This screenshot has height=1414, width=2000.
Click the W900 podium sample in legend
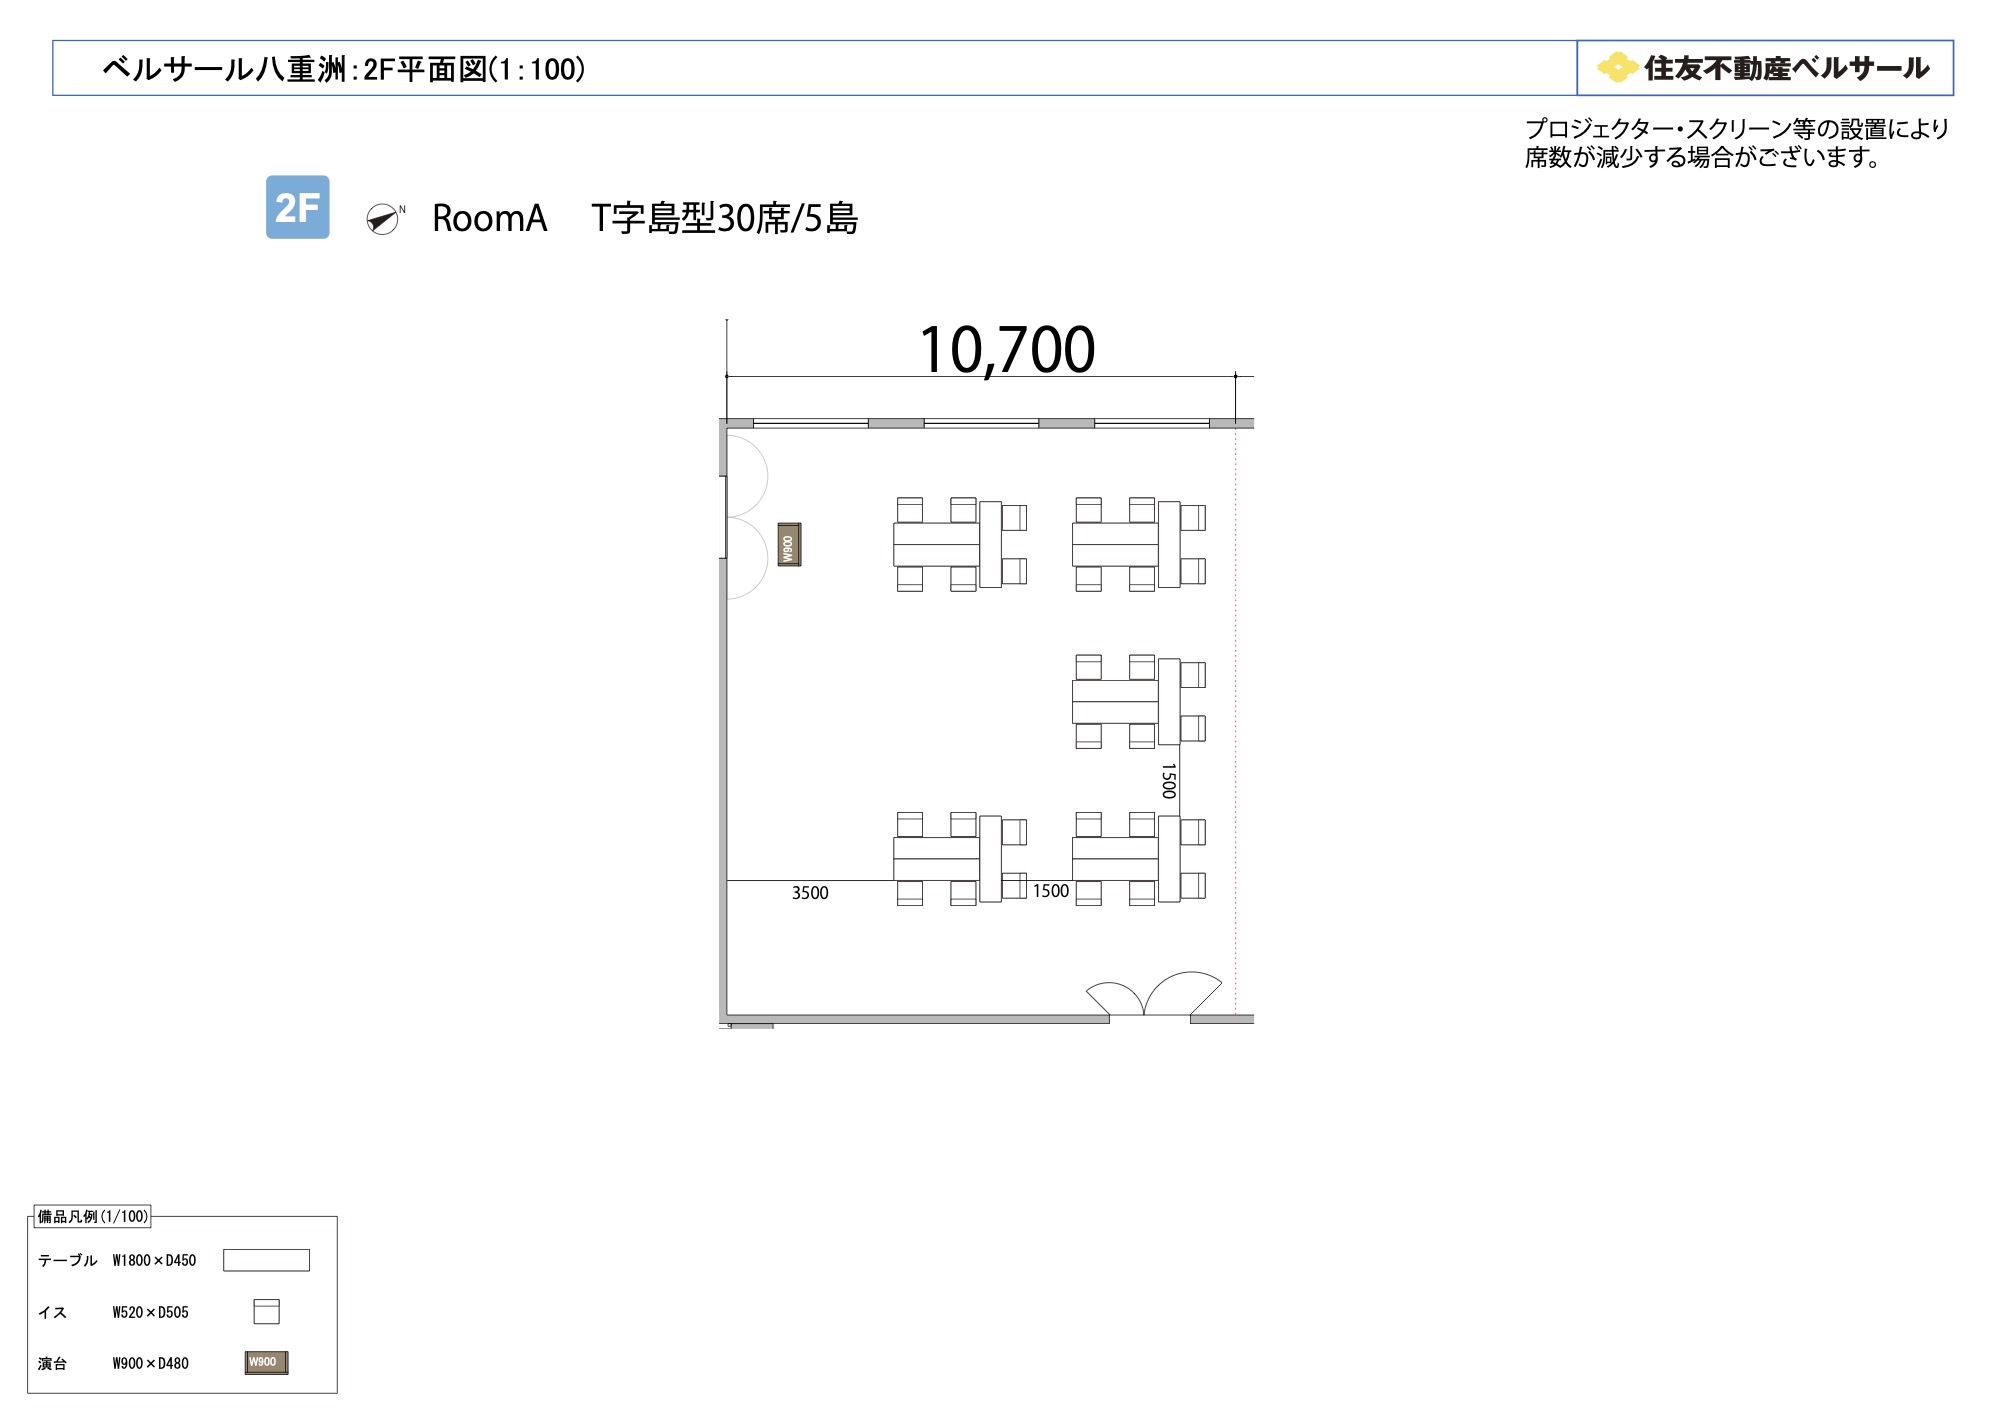266,1362
